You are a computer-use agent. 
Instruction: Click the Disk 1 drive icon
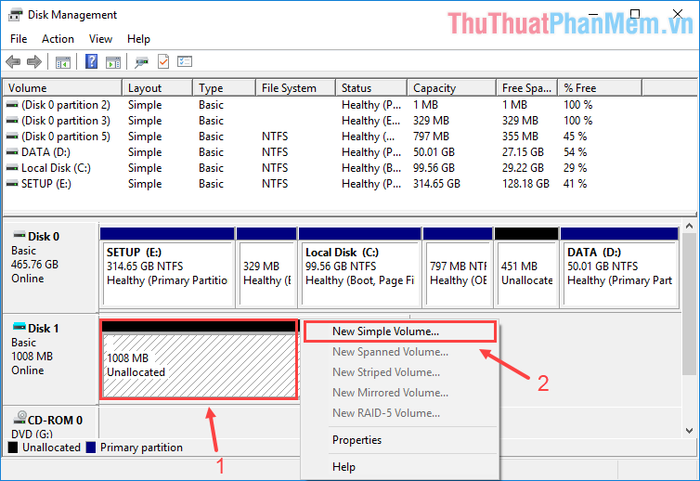(19, 326)
